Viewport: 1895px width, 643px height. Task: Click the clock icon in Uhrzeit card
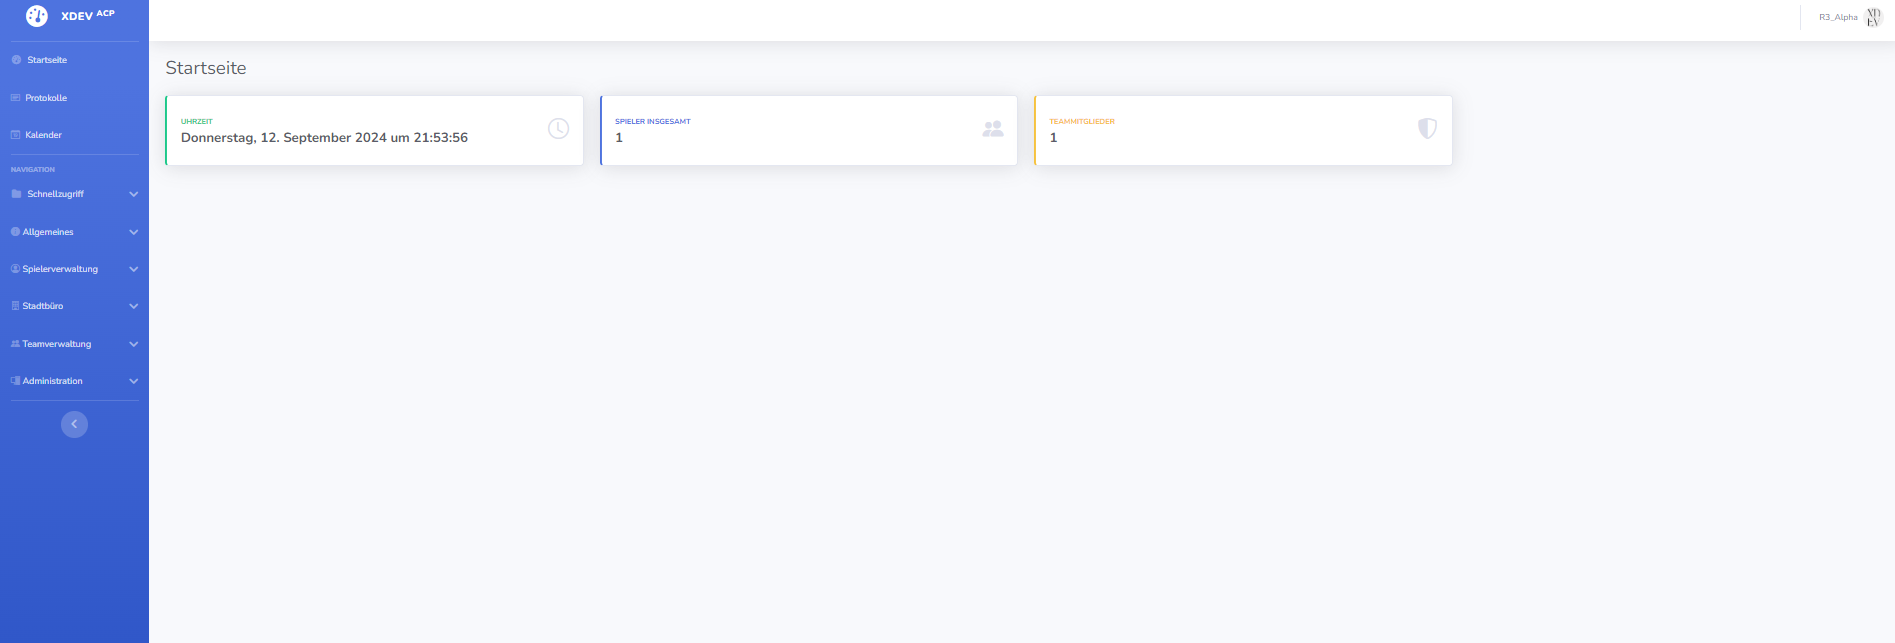point(558,129)
